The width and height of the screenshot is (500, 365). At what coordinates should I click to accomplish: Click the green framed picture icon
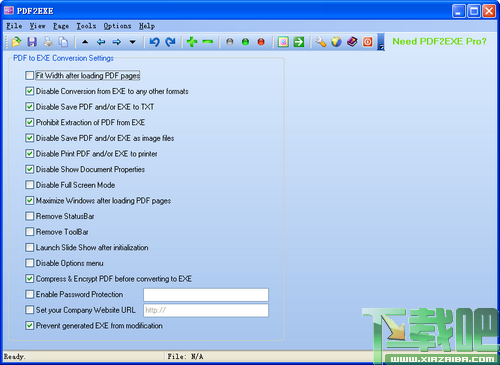point(283,42)
